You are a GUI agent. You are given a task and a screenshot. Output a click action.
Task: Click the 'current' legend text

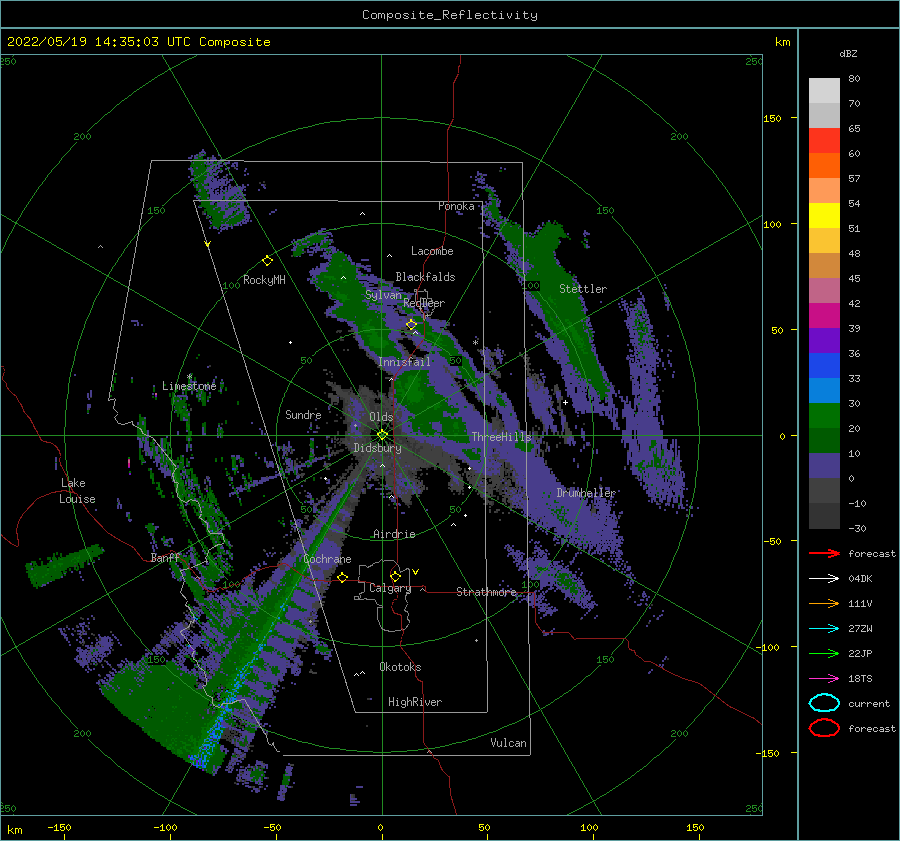pyautogui.click(x=869, y=703)
